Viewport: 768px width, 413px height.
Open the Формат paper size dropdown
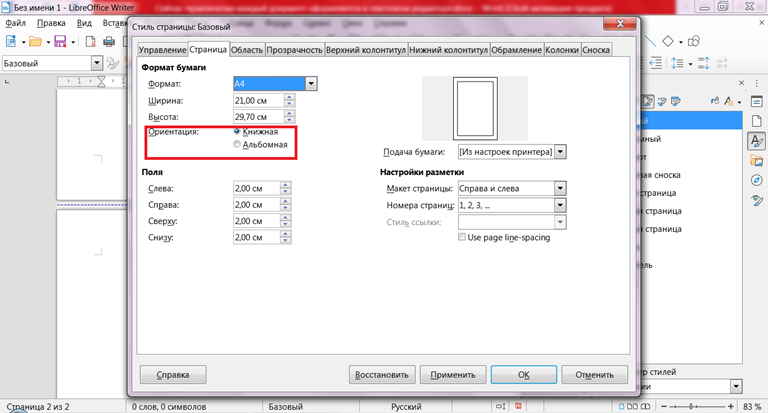point(311,84)
